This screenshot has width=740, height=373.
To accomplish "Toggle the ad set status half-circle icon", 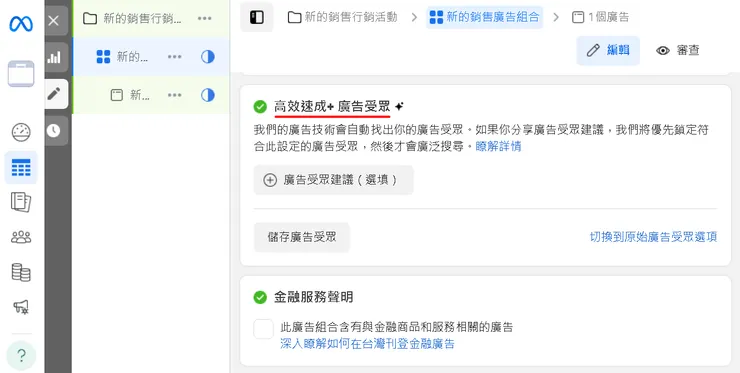I will tap(208, 57).
